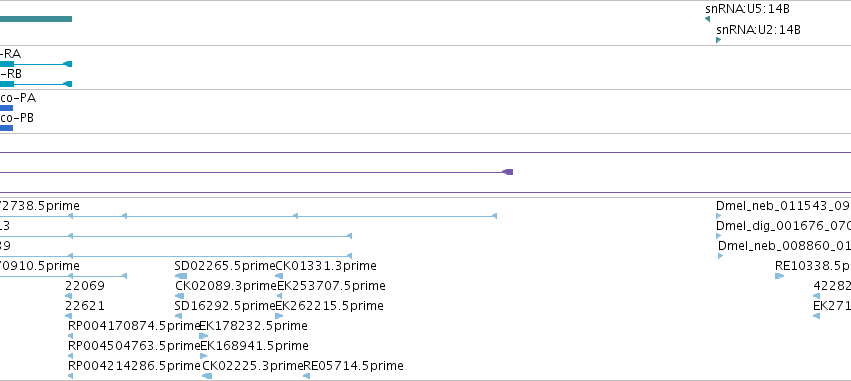Click the arrow glyph under EK271
Image resolution: width=851 pixels, height=381 pixels.
(x=816, y=316)
